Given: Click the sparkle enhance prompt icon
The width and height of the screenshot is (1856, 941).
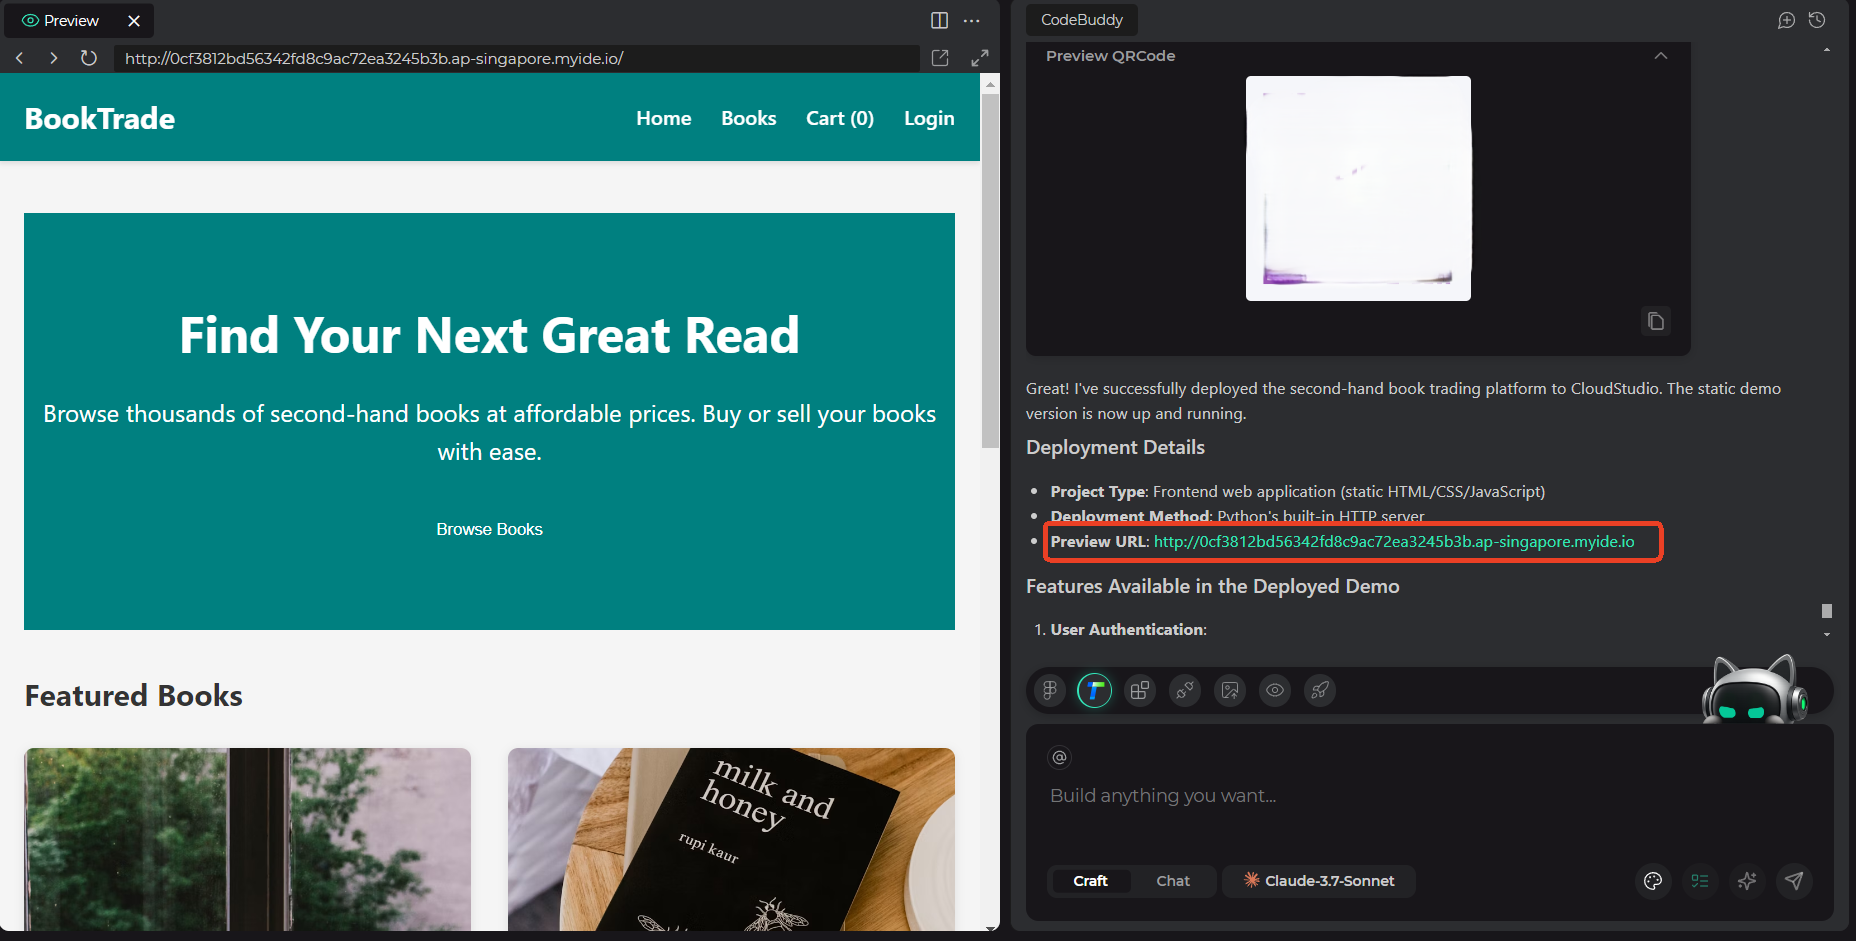Looking at the screenshot, I should pos(1747,881).
